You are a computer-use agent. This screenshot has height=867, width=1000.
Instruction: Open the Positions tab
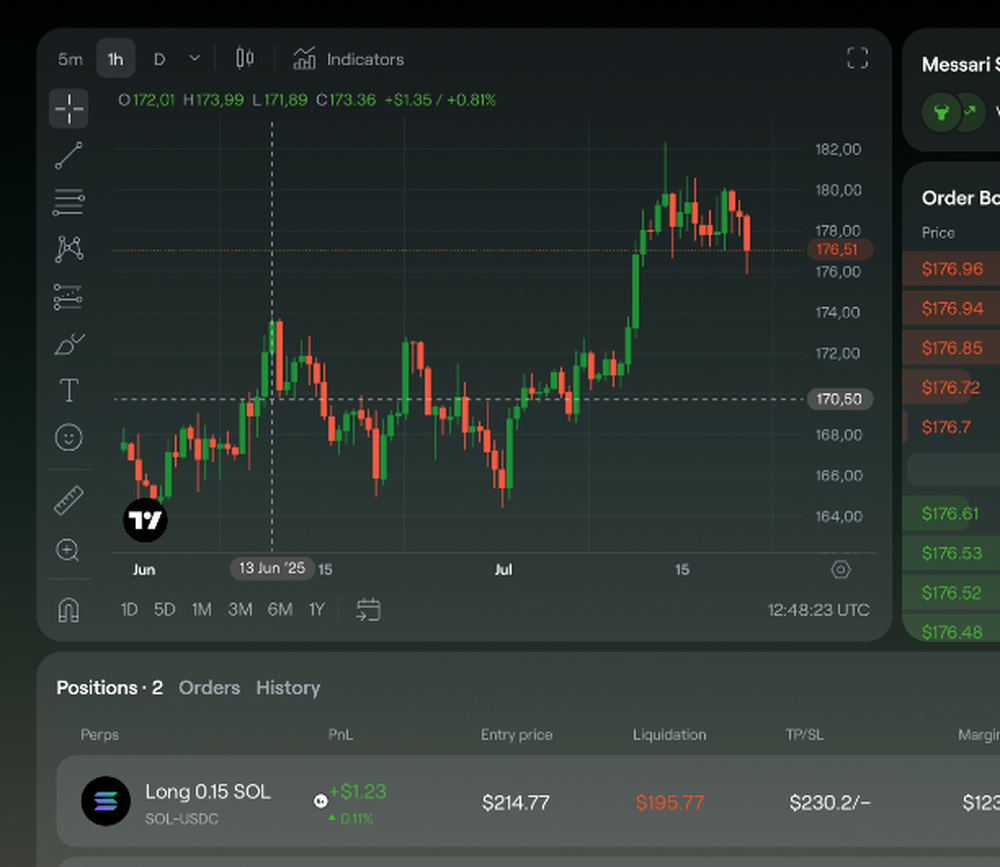pyautogui.click(x=110, y=688)
